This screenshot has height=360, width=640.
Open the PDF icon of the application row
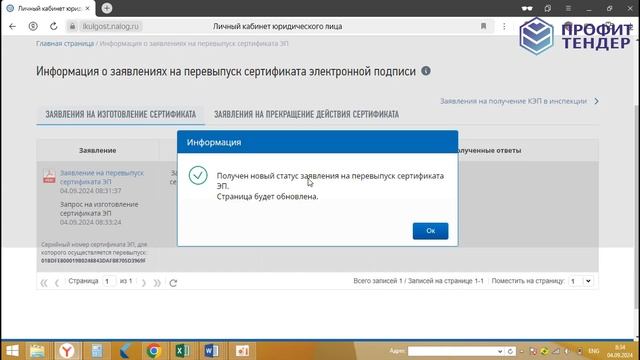click(x=49, y=176)
